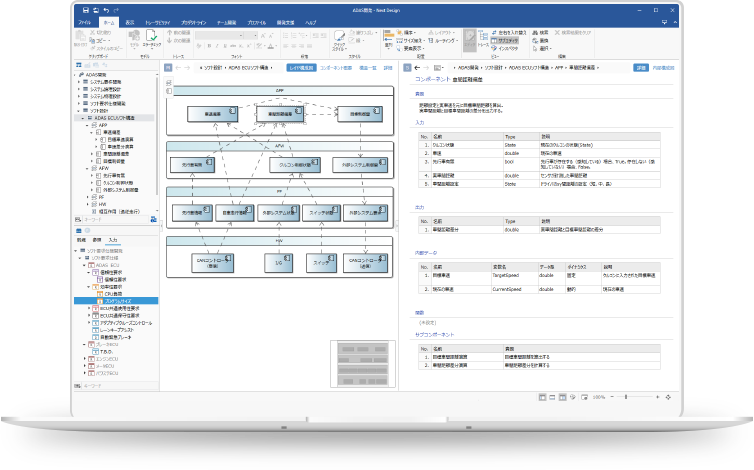Click the back arrow in the right pane
754x470 pixels.
pyautogui.click(x=417, y=68)
